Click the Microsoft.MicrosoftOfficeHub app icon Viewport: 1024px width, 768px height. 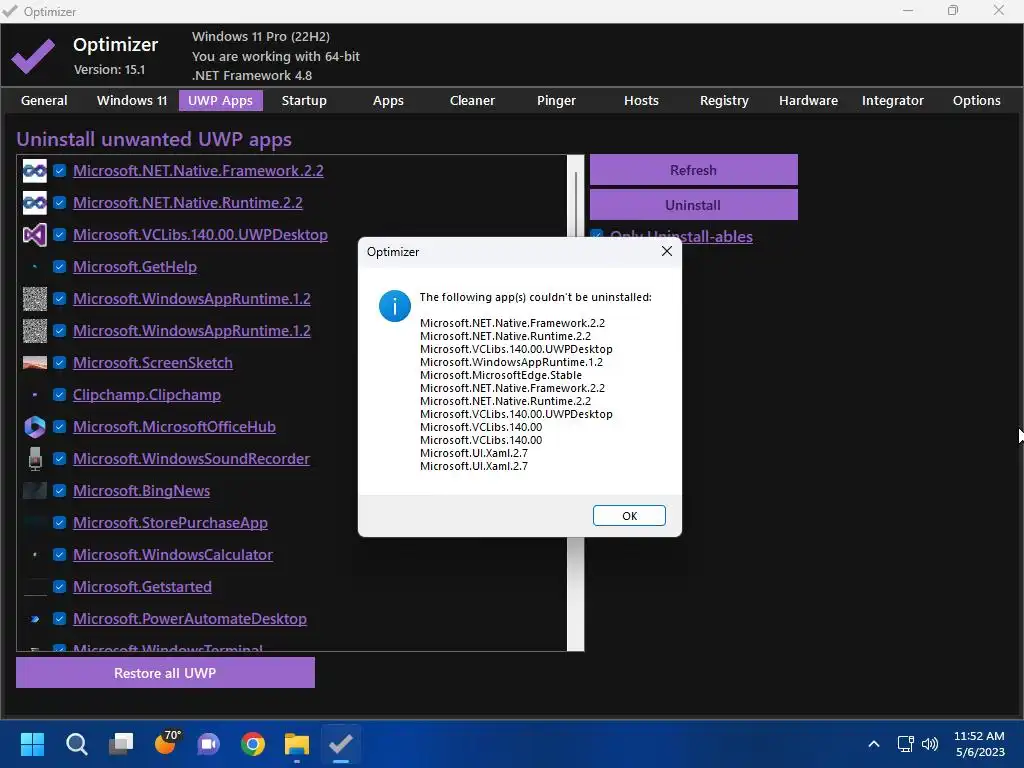35,427
